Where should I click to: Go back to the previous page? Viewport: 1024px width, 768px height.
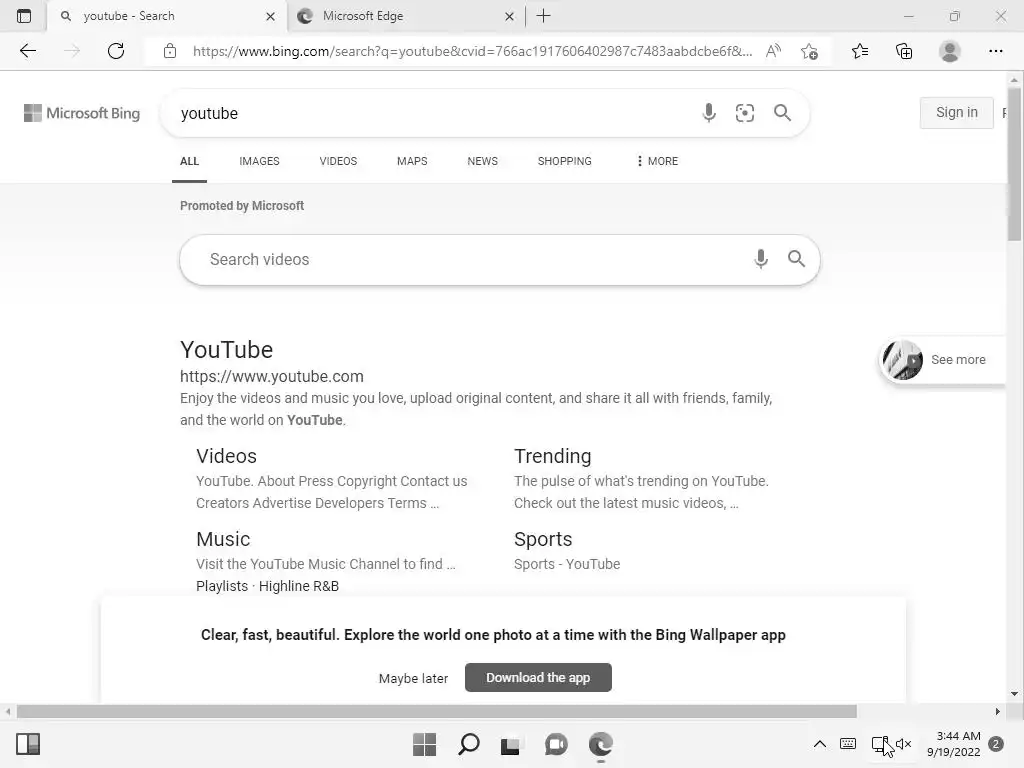coord(27,51)
